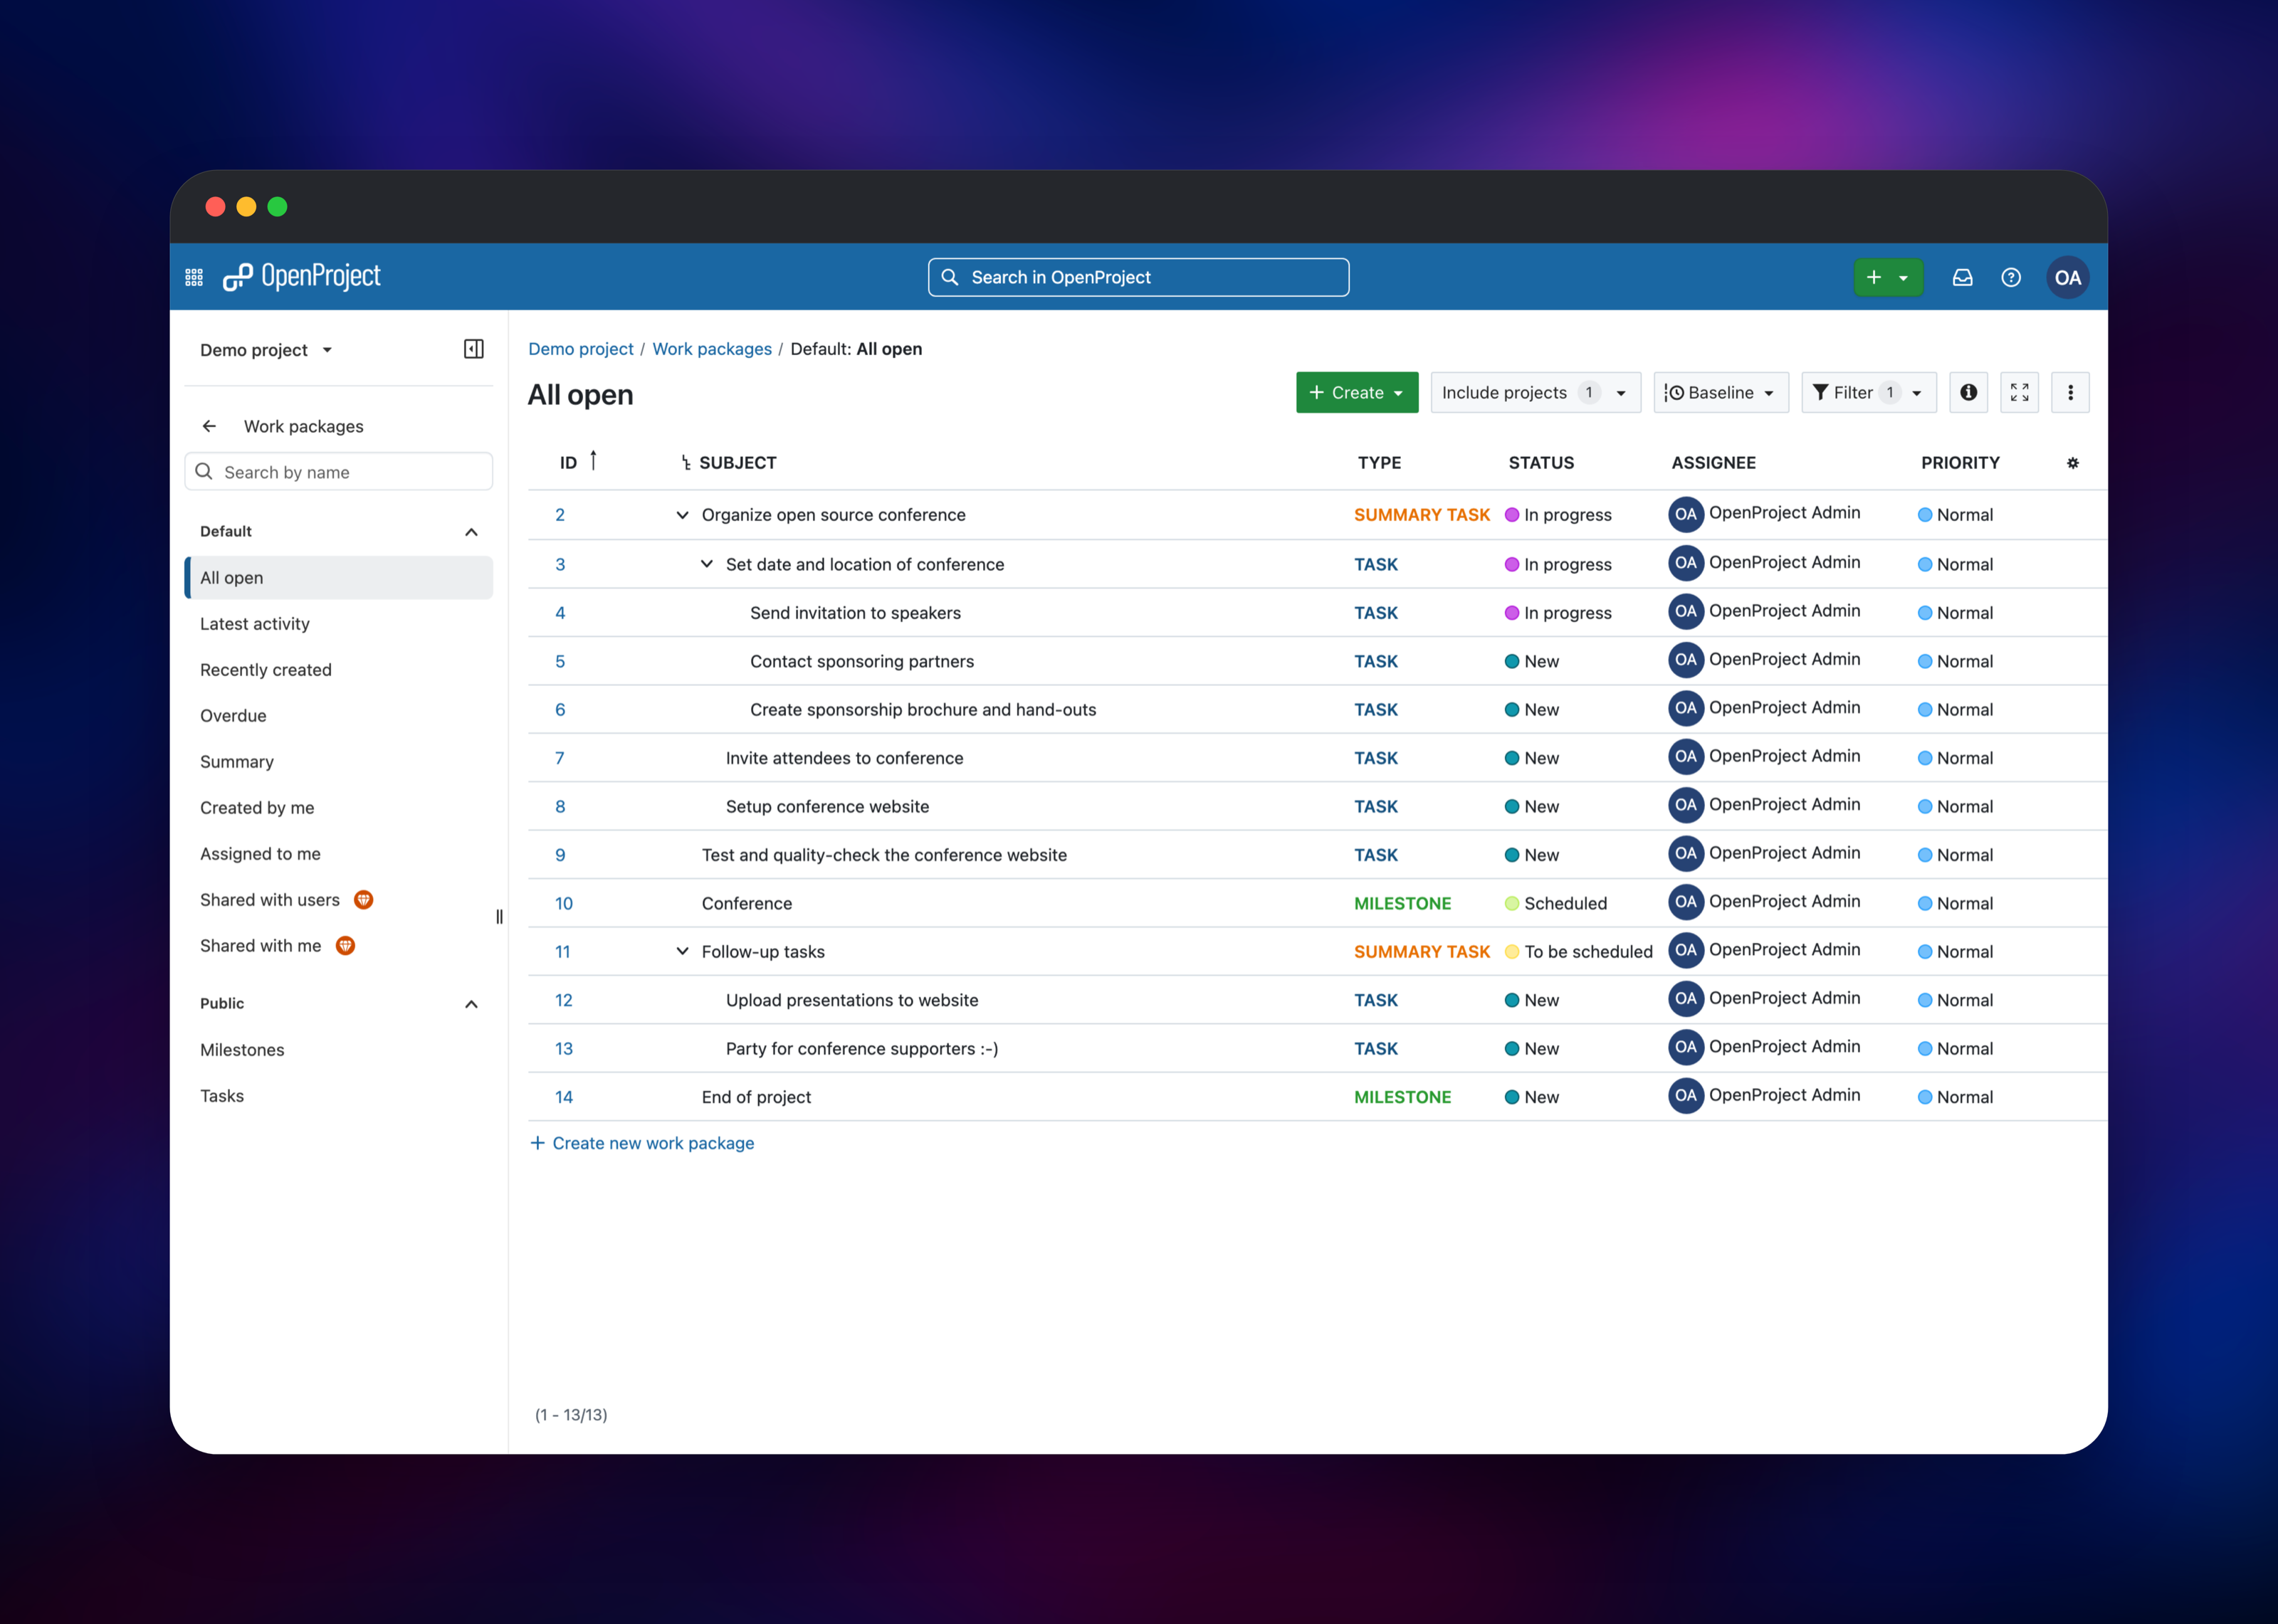Click the OpenProject logo

point(301,277)
